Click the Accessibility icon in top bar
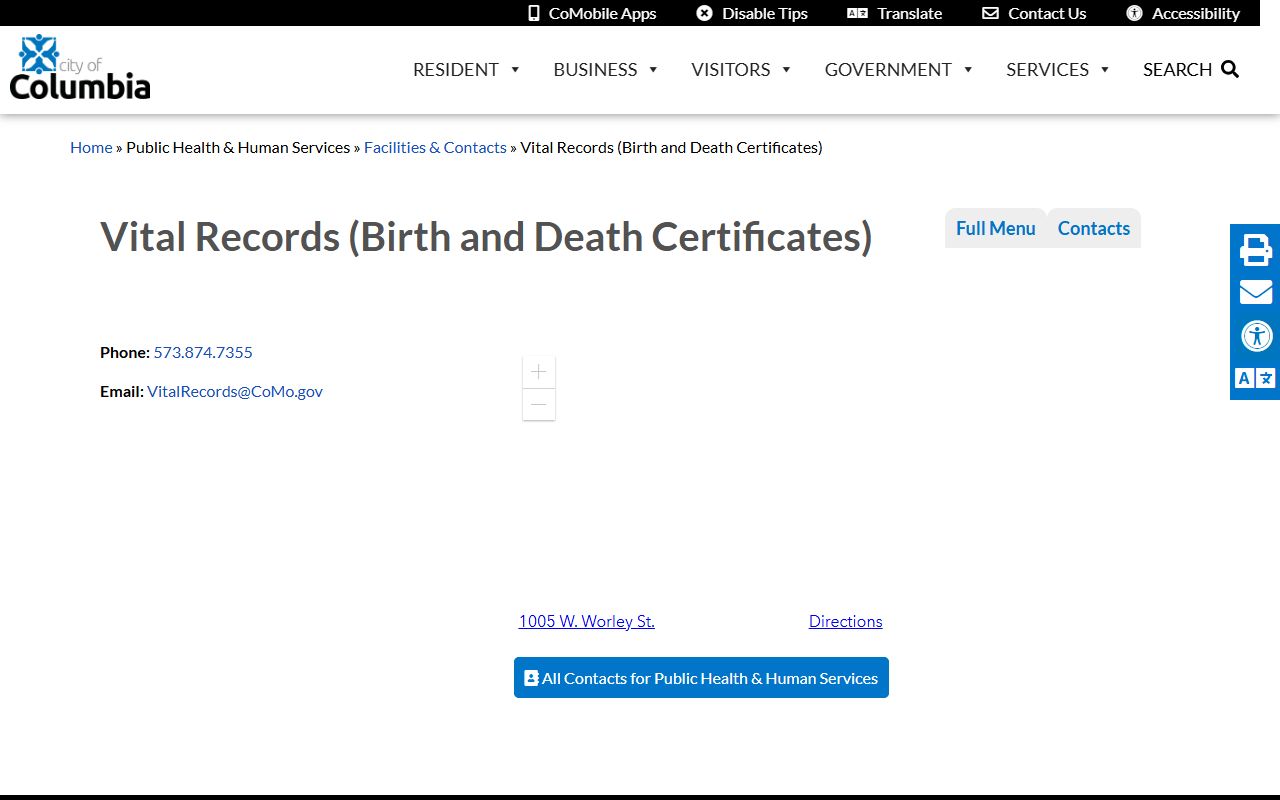The height and width of the screenshot is (800, 1280). click(1134, 13)
